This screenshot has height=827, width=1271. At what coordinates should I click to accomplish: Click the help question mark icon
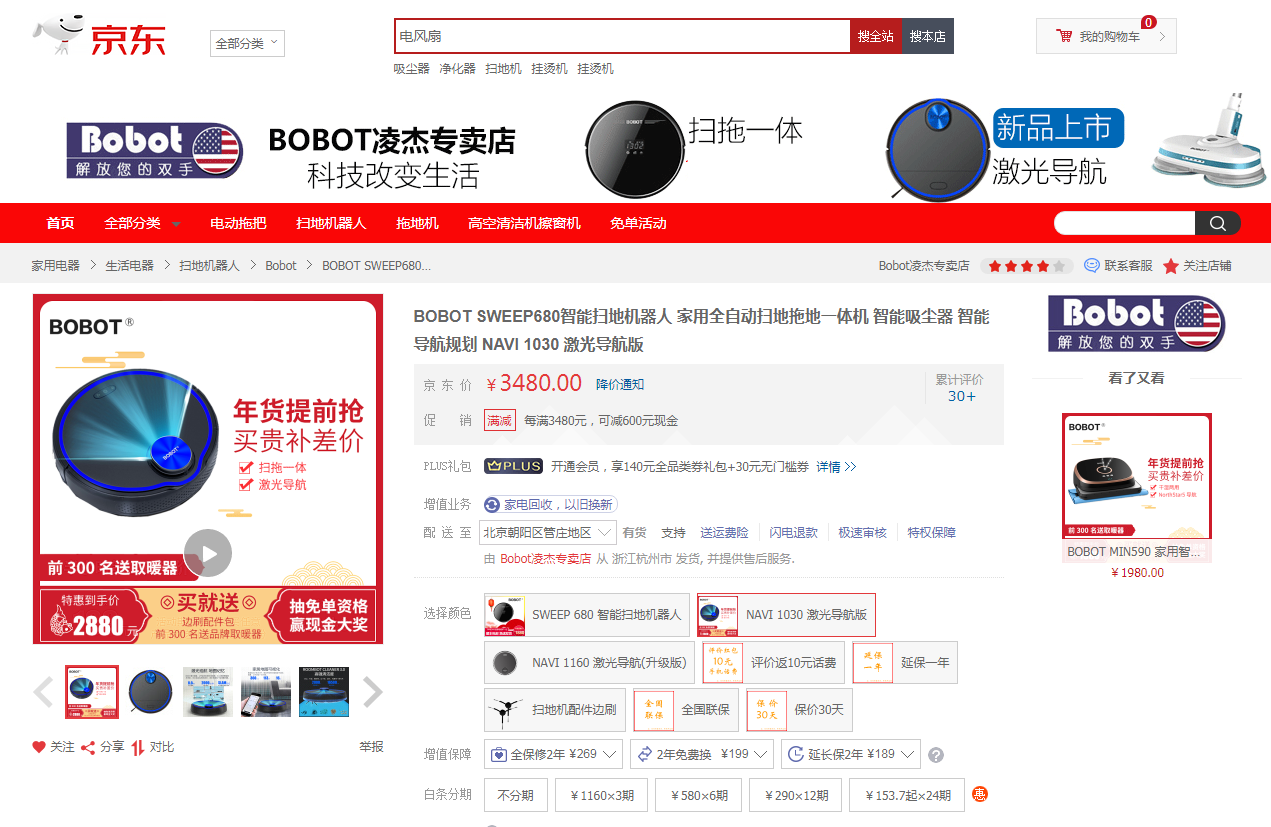936,755
